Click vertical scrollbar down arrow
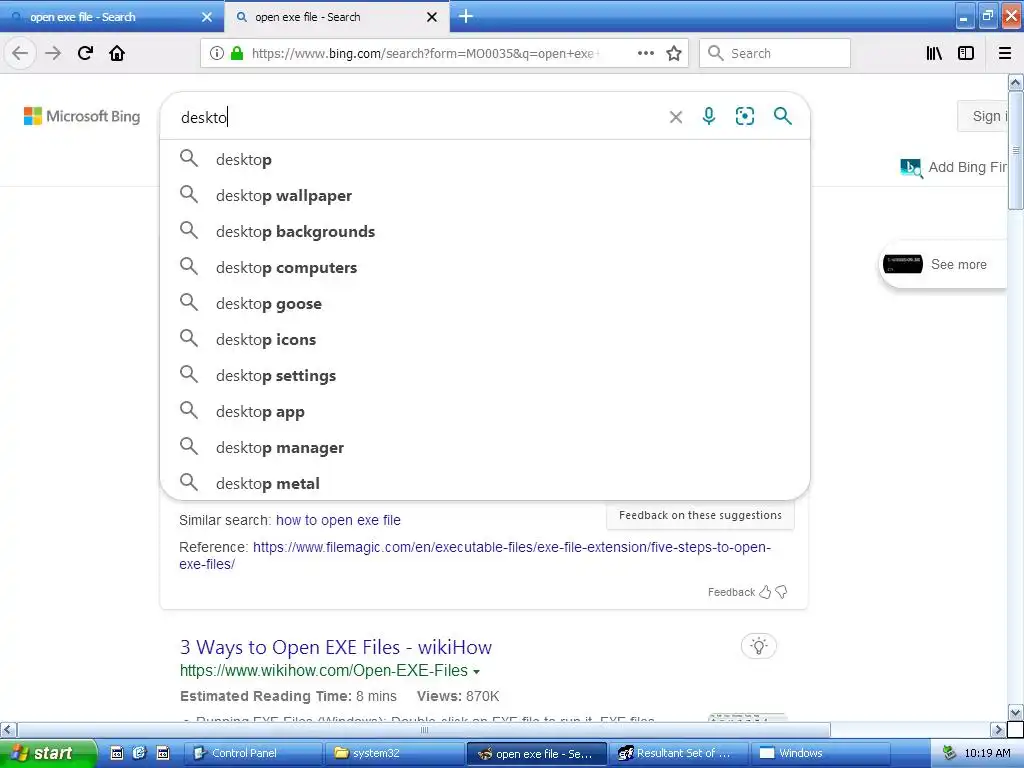1024x768 pixels. [x=1016, y=712]
